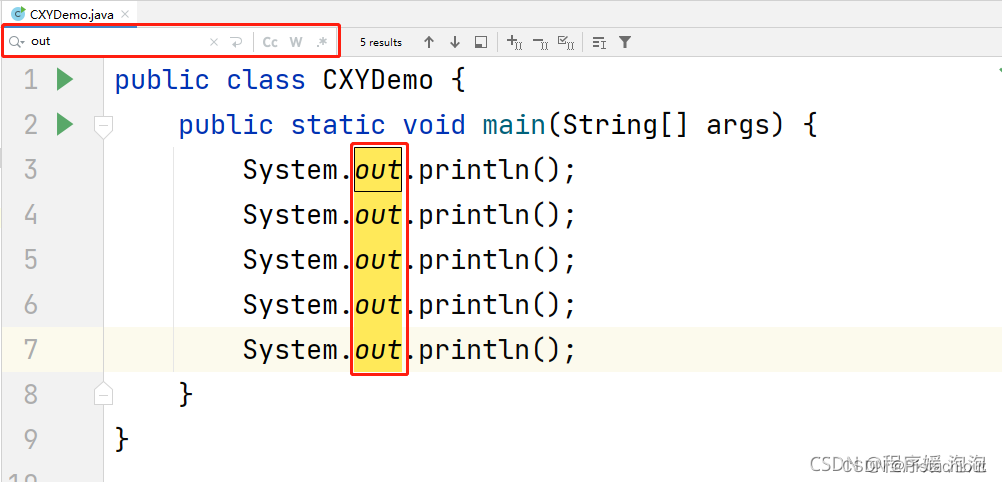
Task: Click 'static' keyword on line 2
Action: point(338,125)
